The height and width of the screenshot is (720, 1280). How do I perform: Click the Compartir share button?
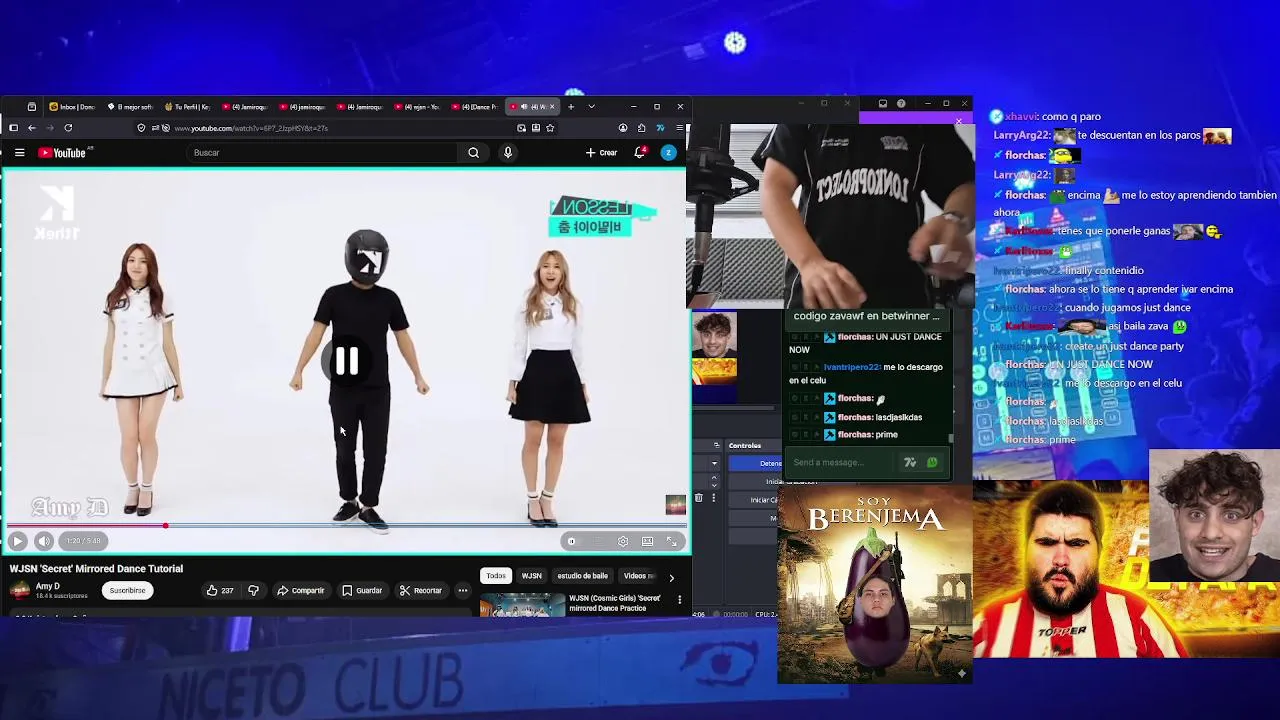click(301, 591)
